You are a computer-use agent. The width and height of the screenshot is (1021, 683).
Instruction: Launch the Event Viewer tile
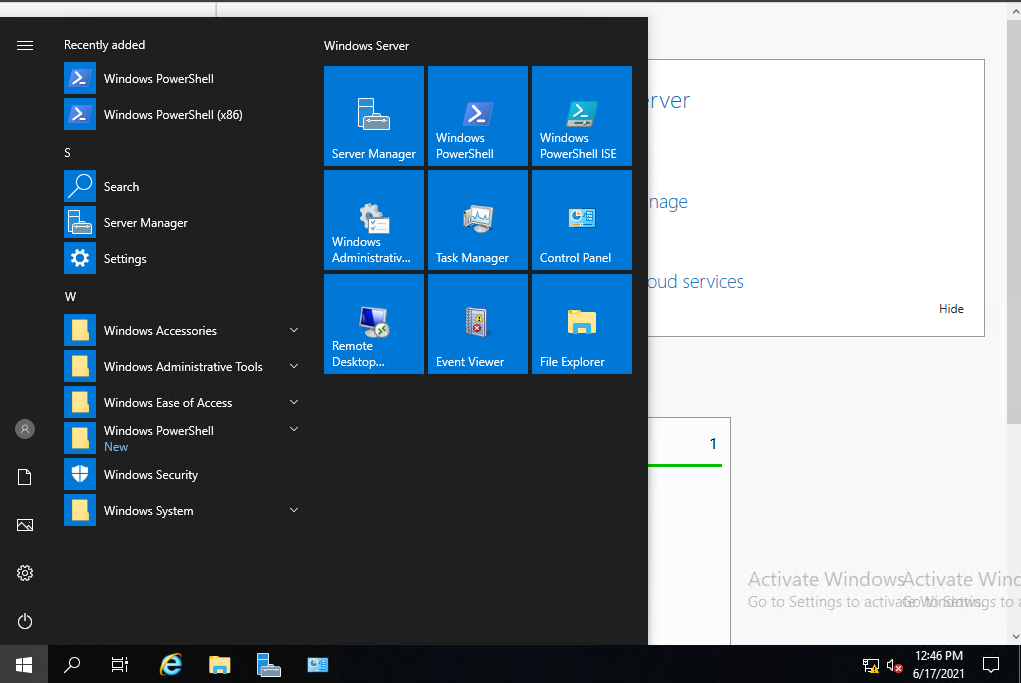(x=478, y=324)
